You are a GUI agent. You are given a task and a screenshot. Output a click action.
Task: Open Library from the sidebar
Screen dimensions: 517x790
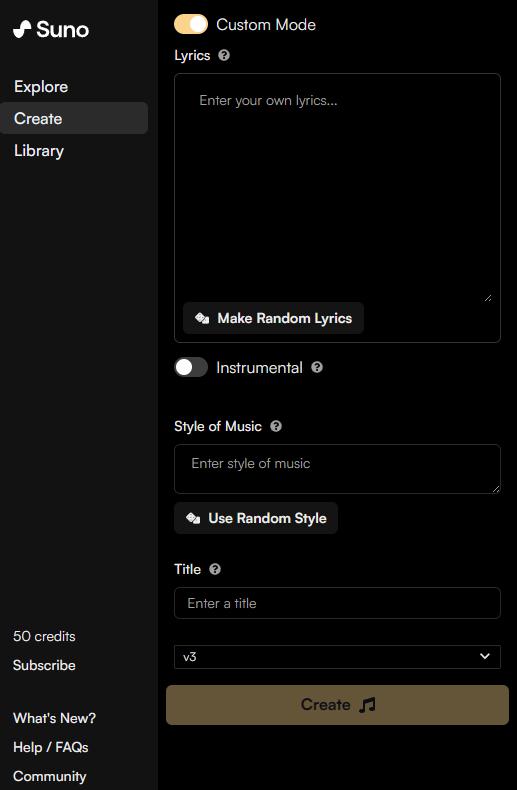pyautogui.click(x=39, y=151)
